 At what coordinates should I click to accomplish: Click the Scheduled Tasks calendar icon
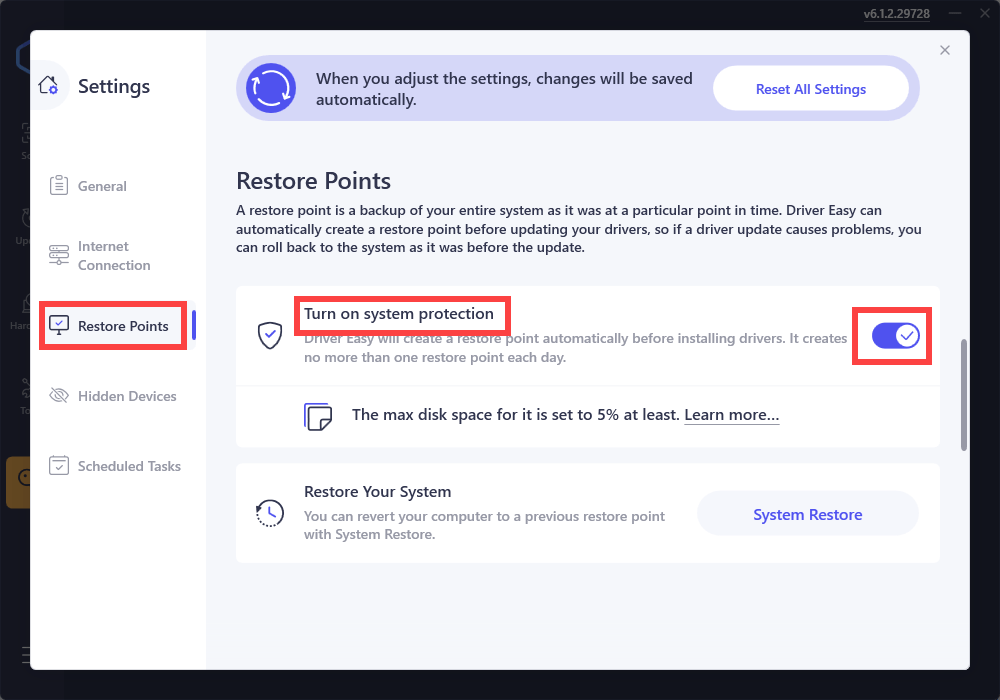[59, 466]
